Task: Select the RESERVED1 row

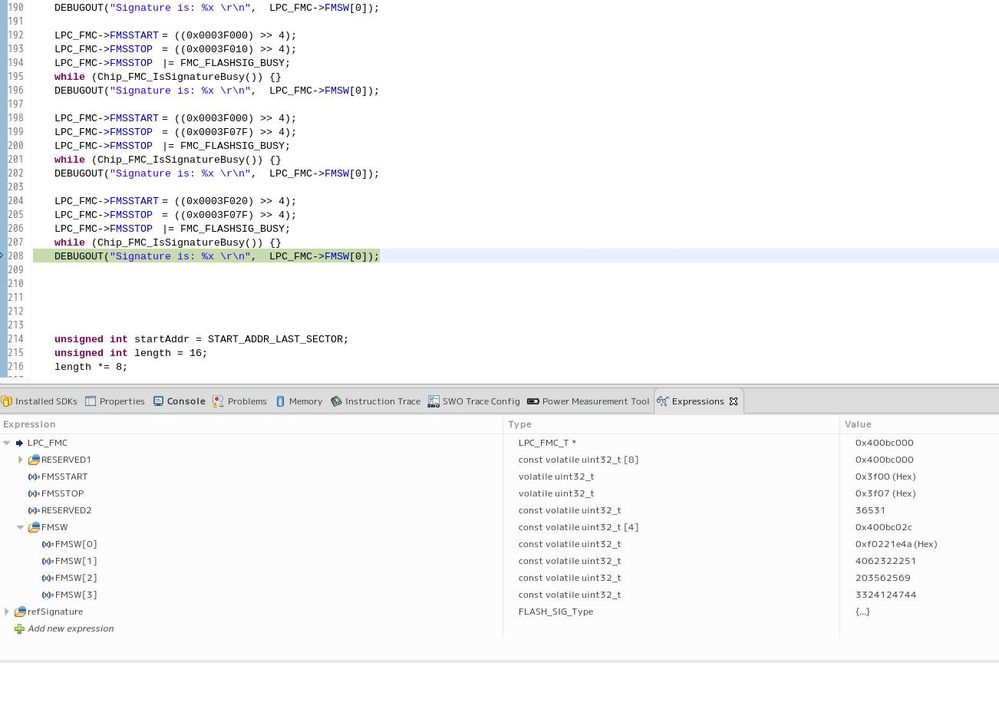Action: pos(500,459)
